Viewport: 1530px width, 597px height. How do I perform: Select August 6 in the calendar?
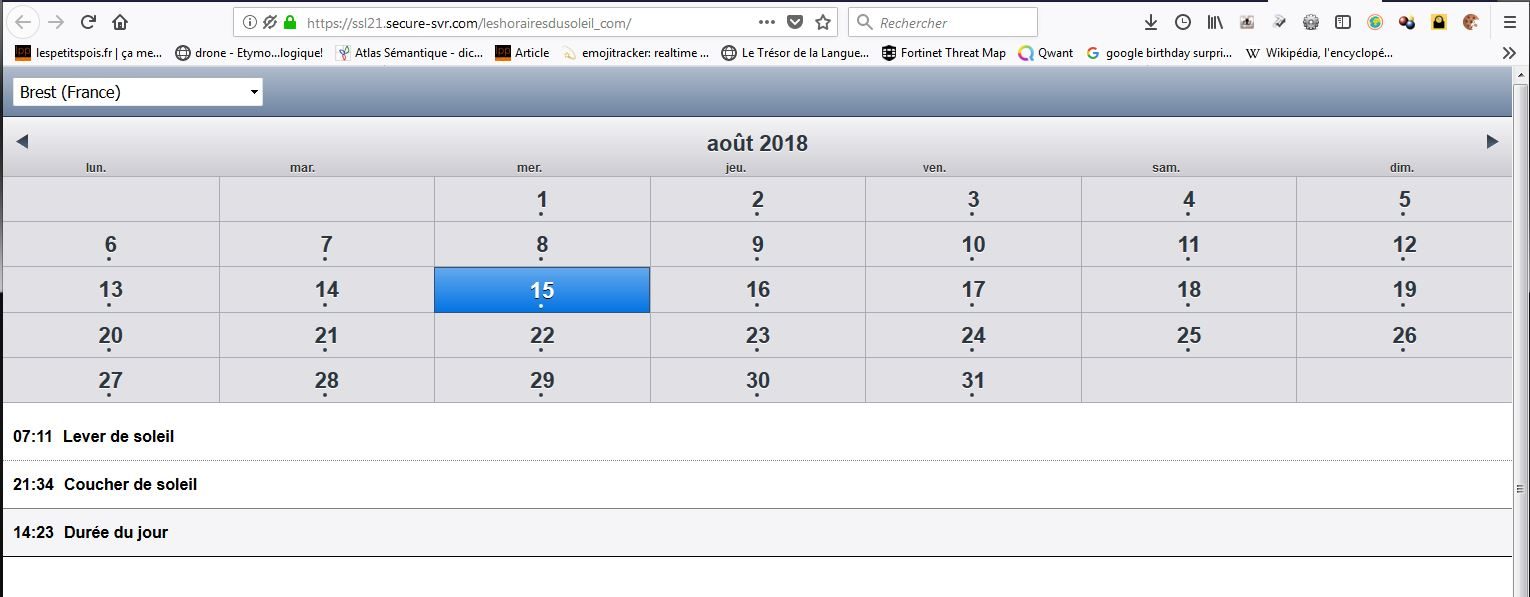(110, 244)
